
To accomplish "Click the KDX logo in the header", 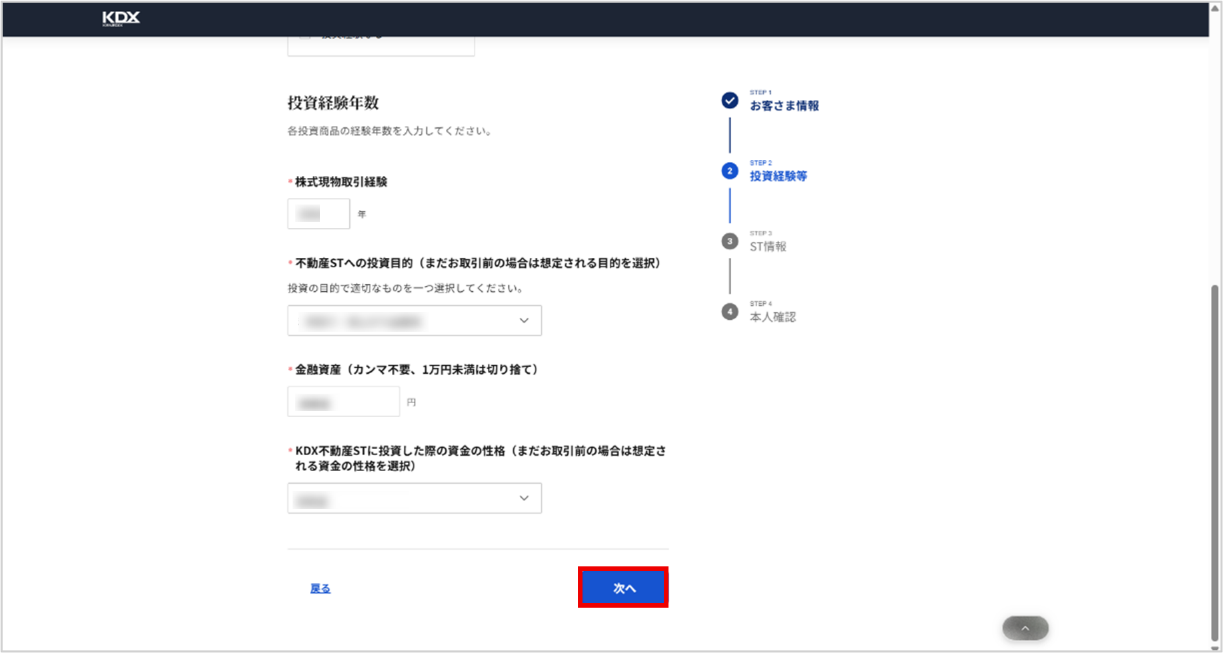I will (121, 19).
